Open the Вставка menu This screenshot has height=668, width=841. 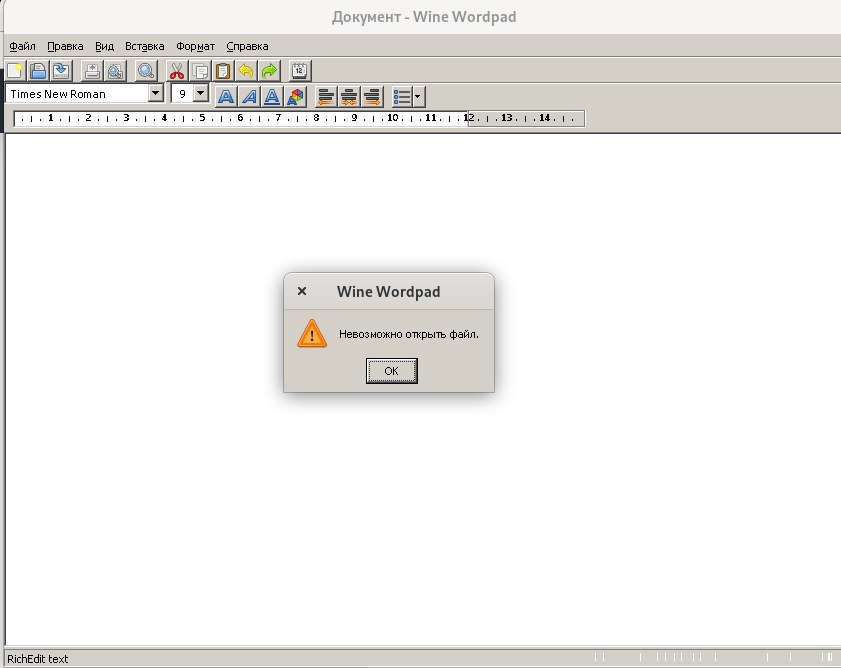[x=144, y=46]
